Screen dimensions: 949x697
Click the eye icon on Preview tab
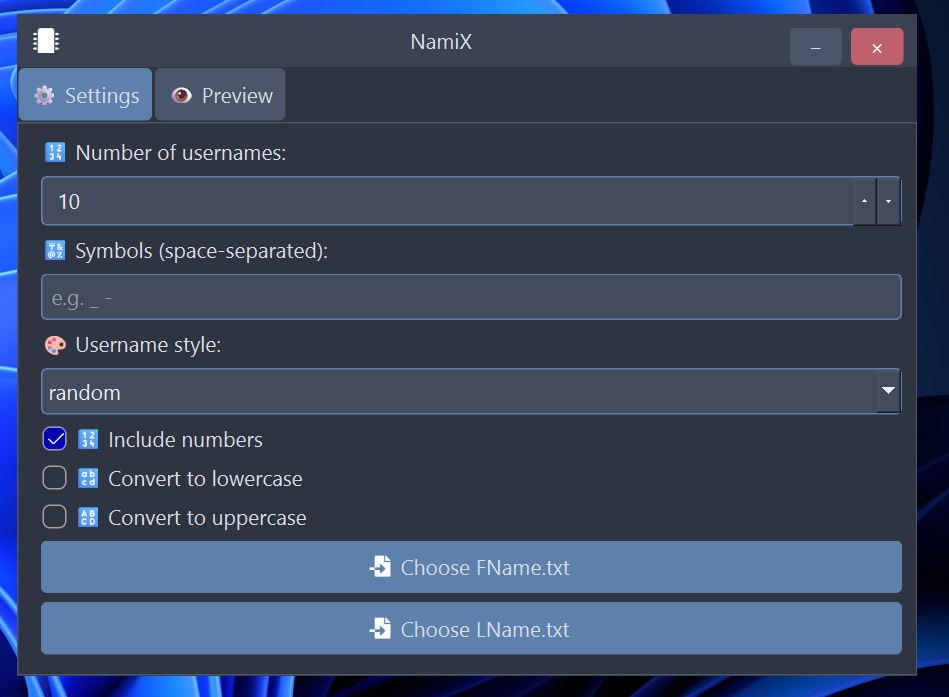click(x=182, y=95)
